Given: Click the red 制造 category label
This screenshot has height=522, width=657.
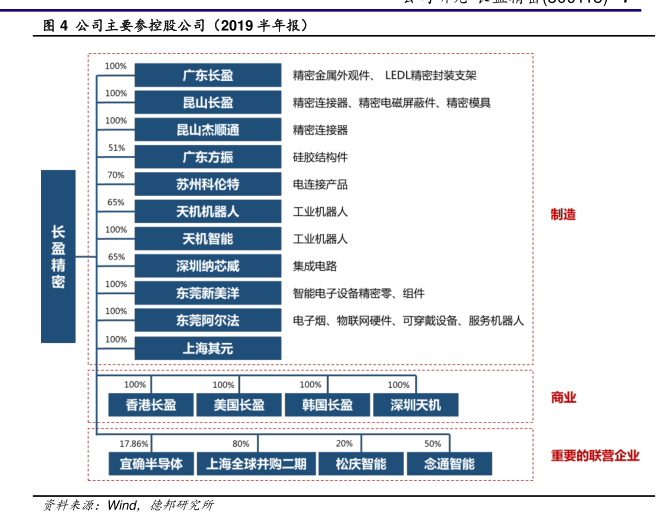Looking at the screenshot, I should point(563,214).
